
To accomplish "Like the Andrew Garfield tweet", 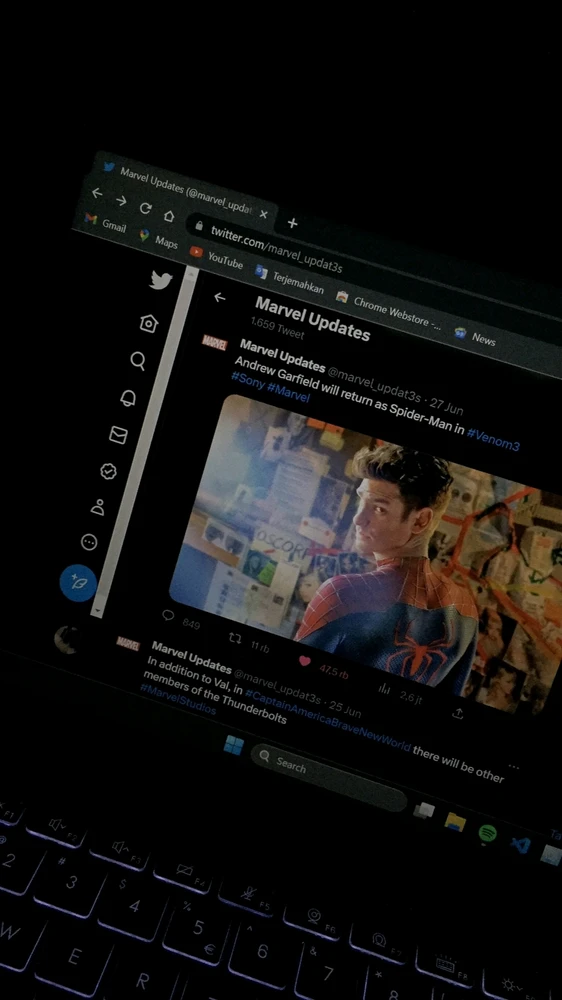I will [x=305, y=661].
